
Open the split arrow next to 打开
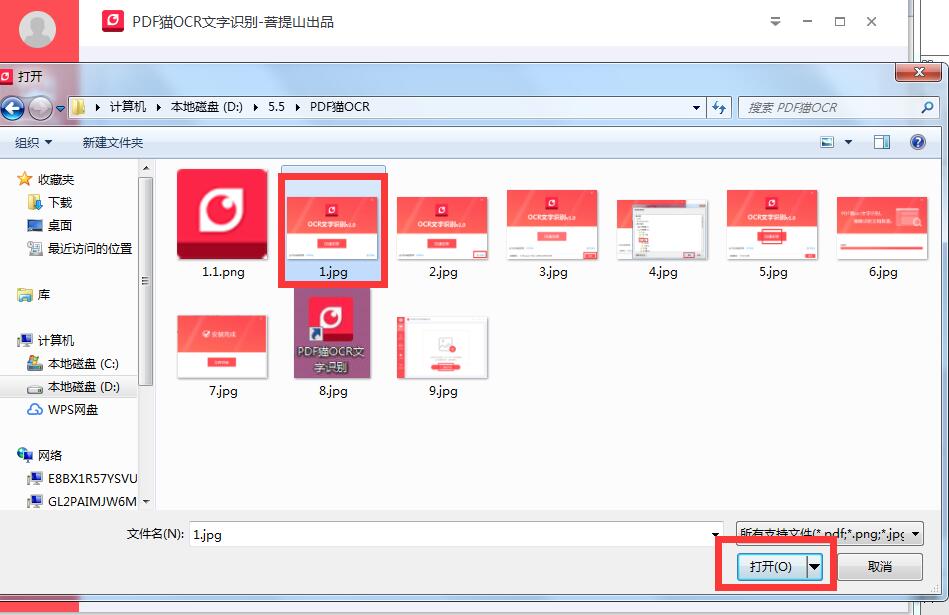point(815,567)
